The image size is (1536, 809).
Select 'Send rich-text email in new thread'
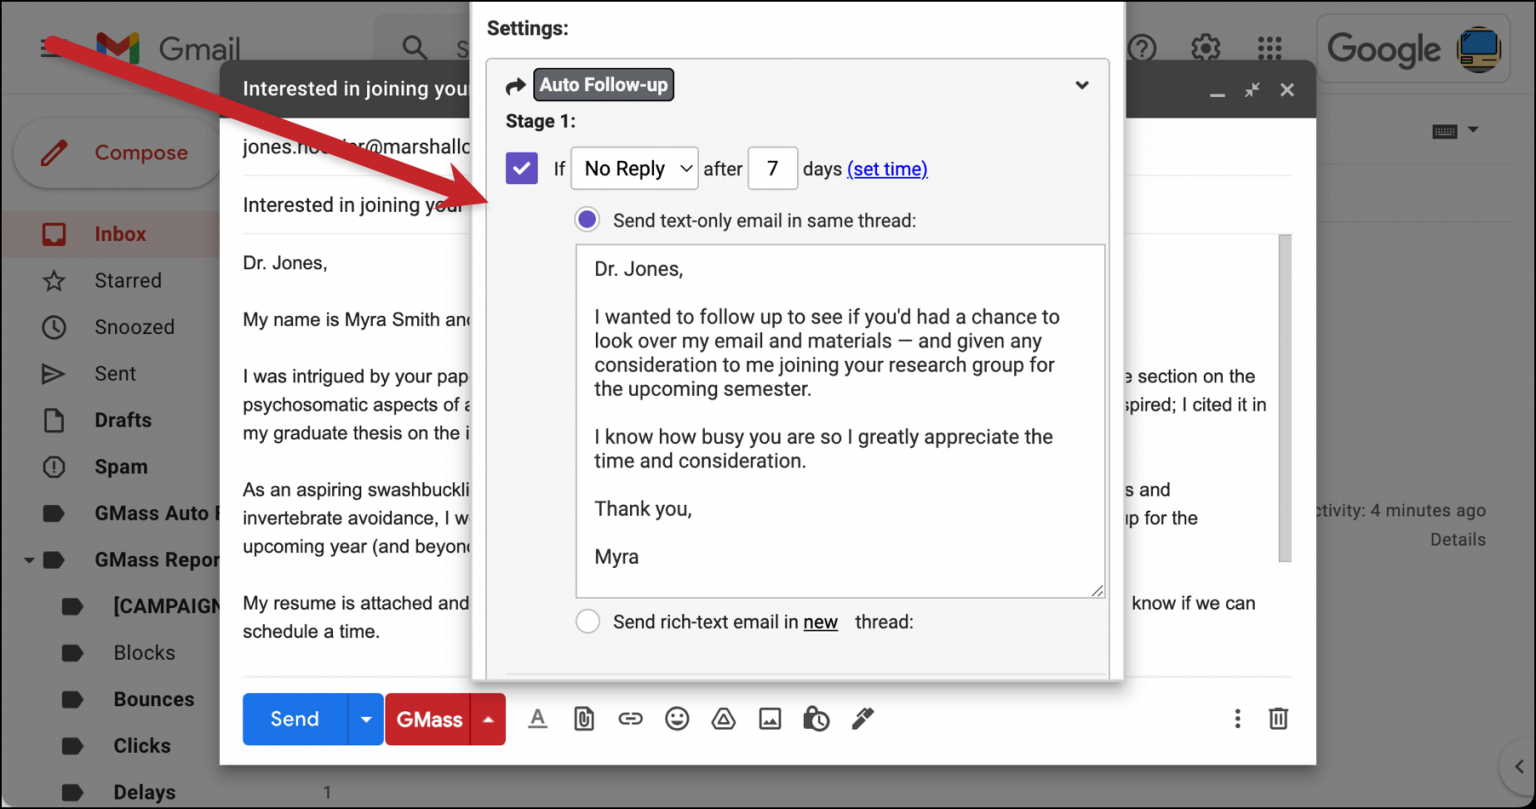(587, 620)
